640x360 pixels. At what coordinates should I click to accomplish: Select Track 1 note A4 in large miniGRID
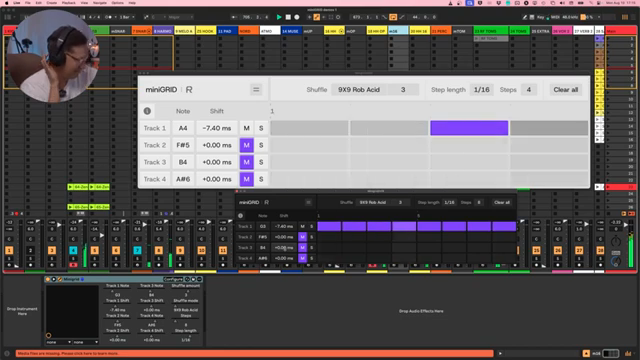(183, 128)
